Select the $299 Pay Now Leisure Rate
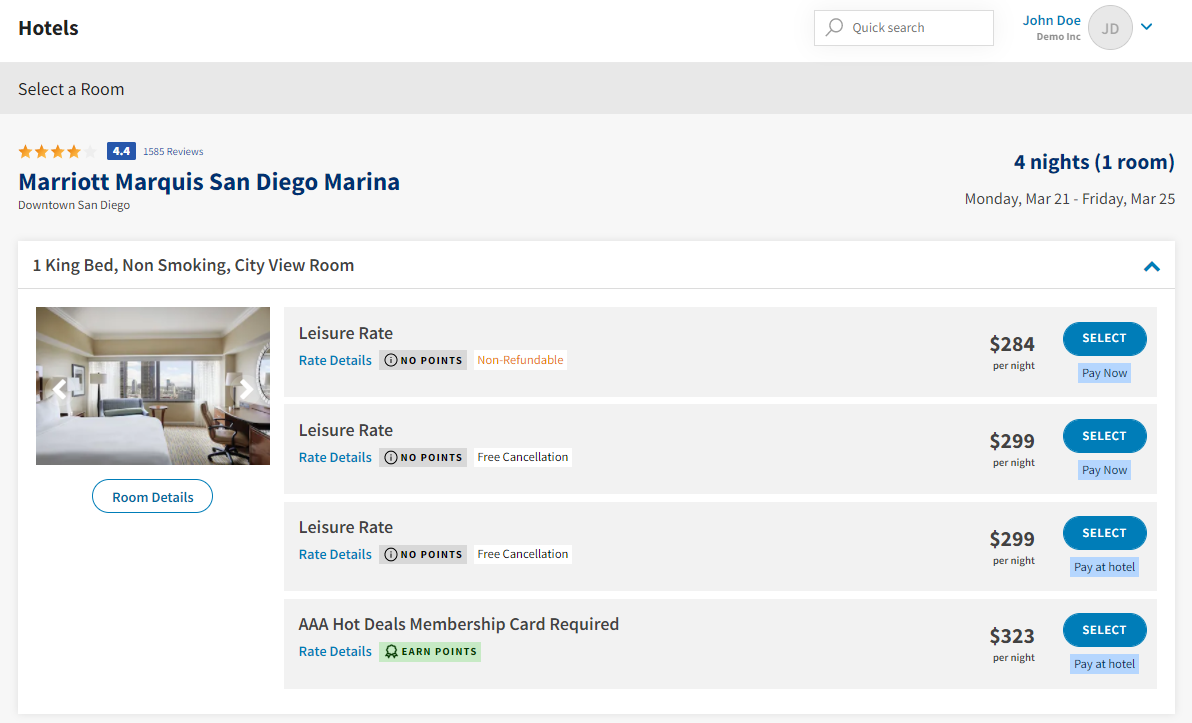This screenshot has width=1192, height=723. (1104, 436)
